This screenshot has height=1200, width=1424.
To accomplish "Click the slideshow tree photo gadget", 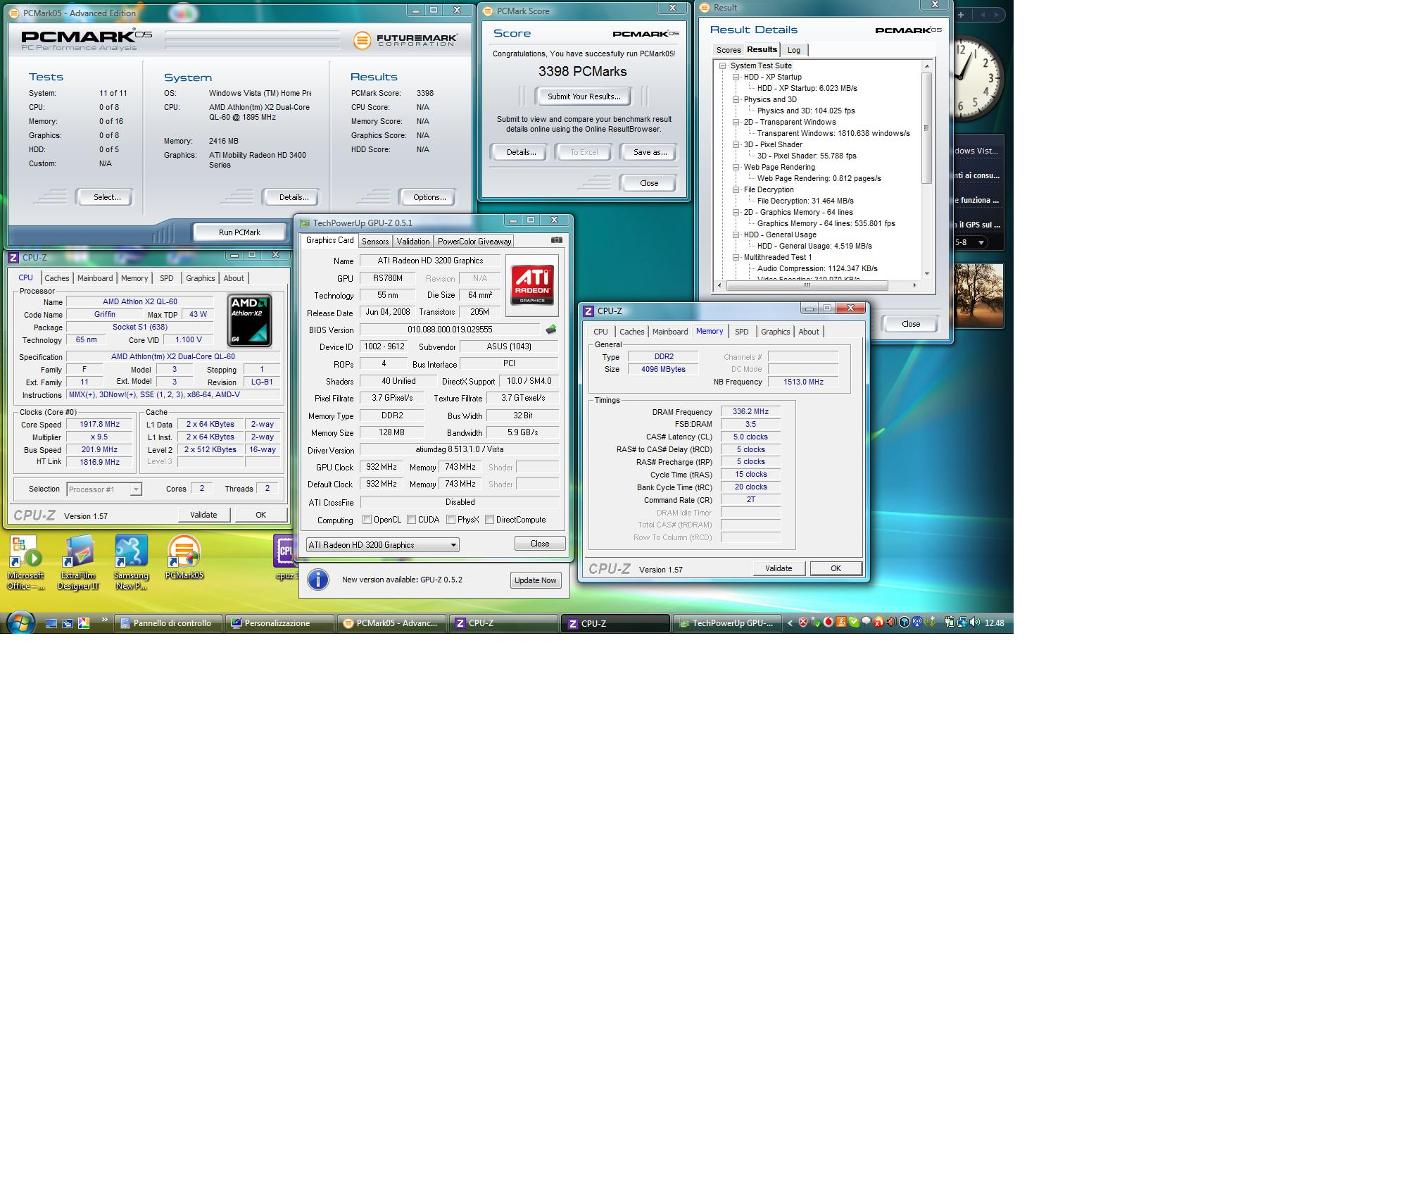I will [x=978, y=295].
